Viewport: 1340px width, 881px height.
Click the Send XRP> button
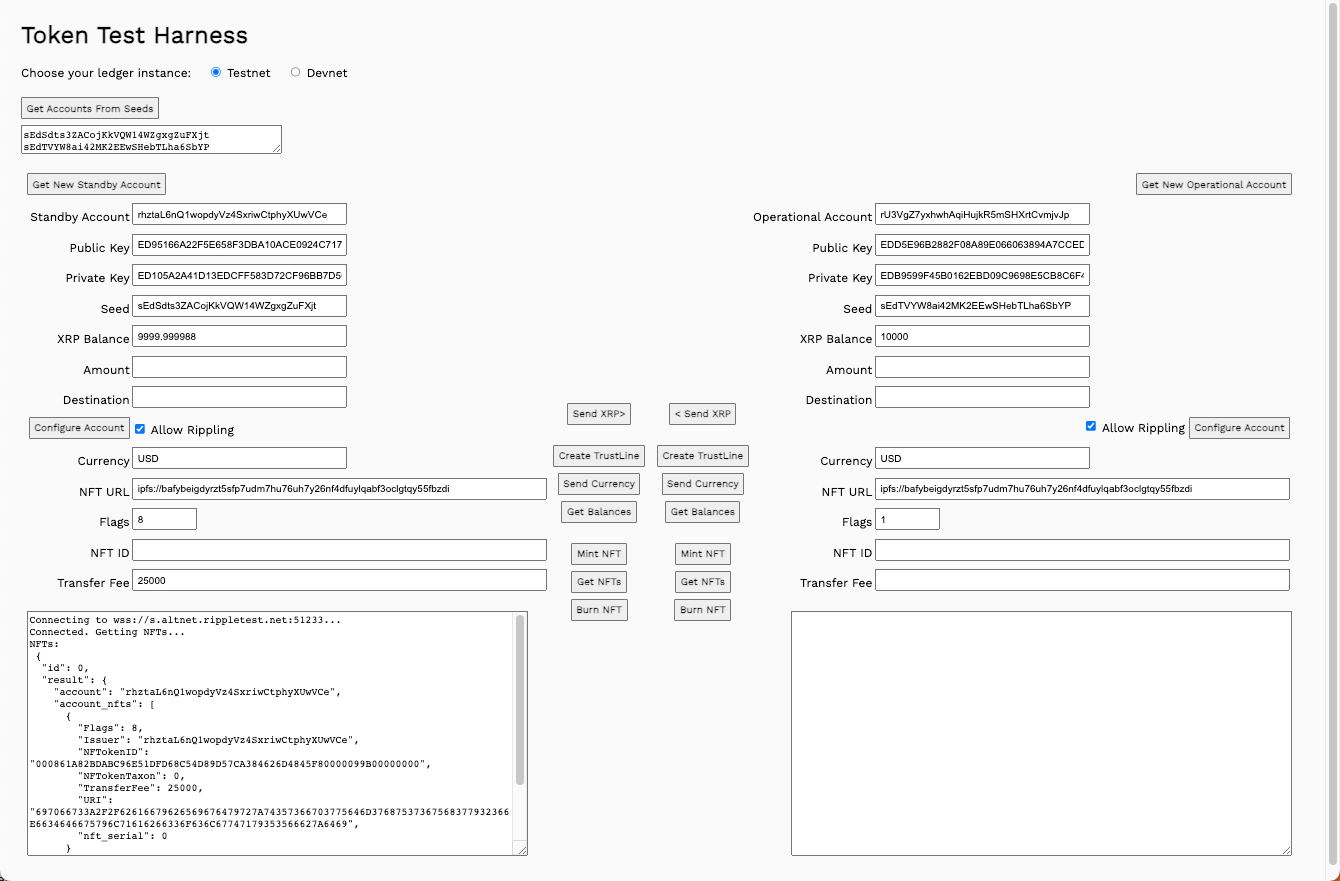coord(599,414)
